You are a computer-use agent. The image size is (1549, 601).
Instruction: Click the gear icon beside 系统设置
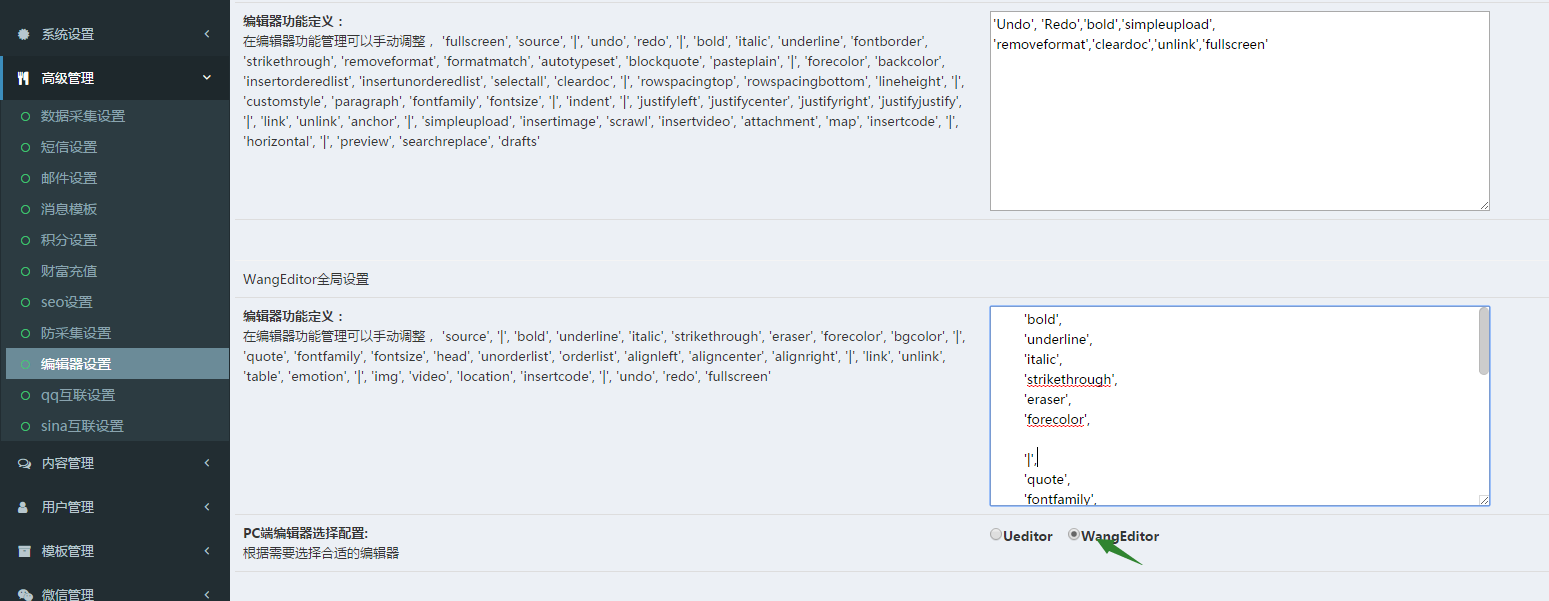click(24, 34)
